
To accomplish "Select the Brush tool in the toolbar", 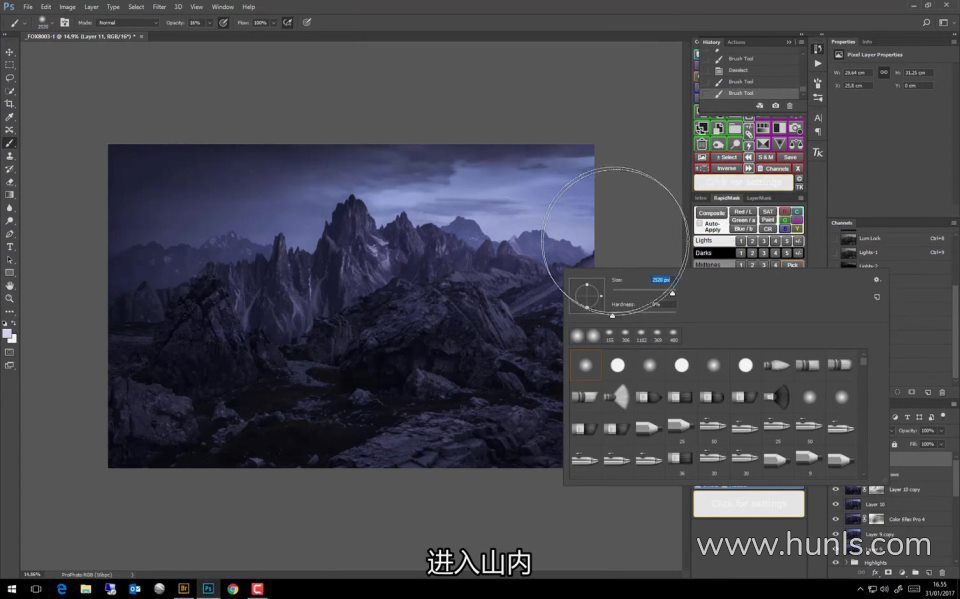I will pyautogui.click(x=9, y=143).
